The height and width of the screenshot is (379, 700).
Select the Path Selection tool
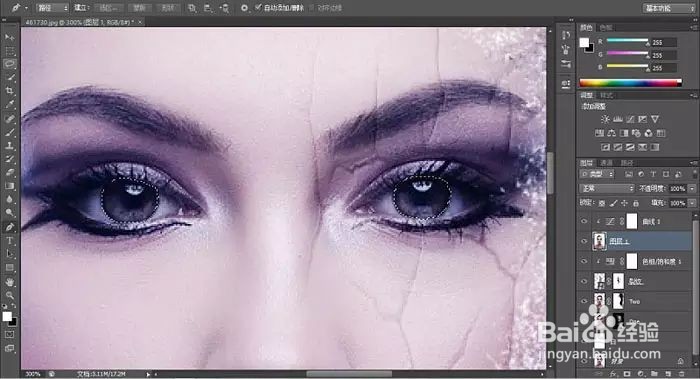pyautogui.click(x=9, y=254)
